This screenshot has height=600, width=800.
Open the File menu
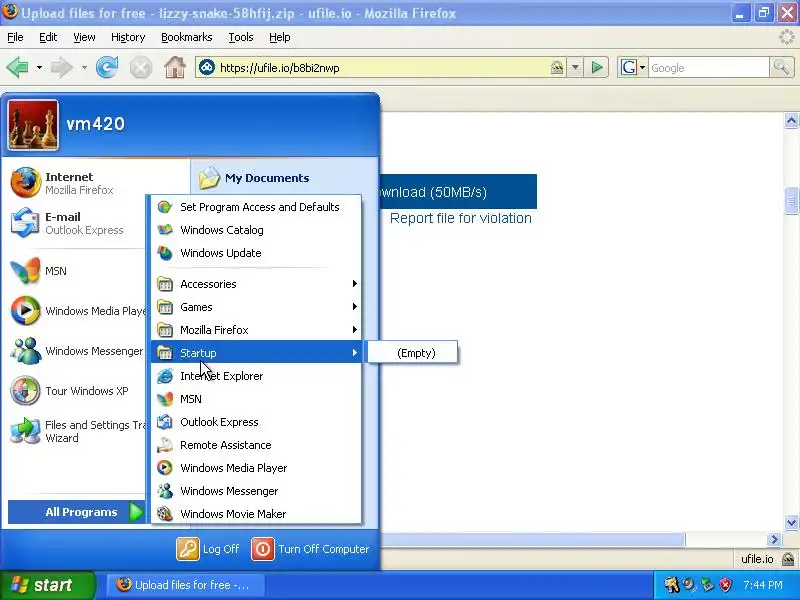pyautogui.click(x=15, y=37)
